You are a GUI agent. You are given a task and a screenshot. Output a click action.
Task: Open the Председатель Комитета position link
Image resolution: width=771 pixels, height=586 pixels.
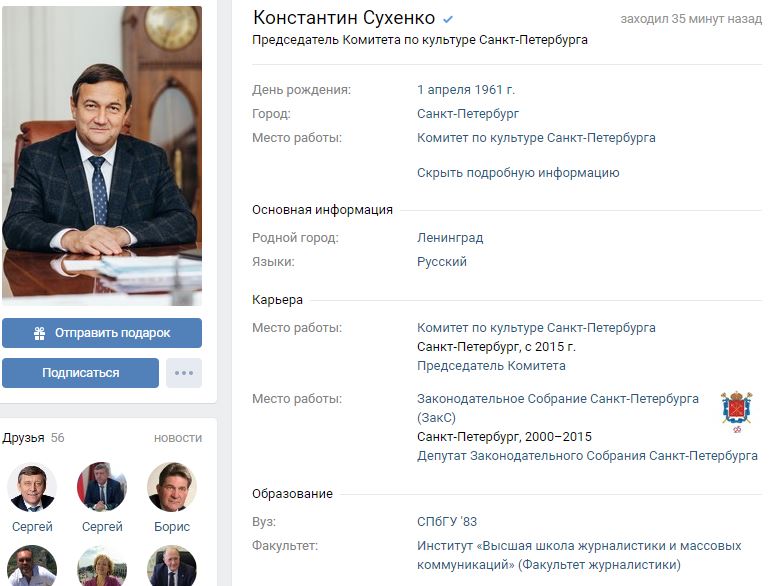(x=491, y=366)
